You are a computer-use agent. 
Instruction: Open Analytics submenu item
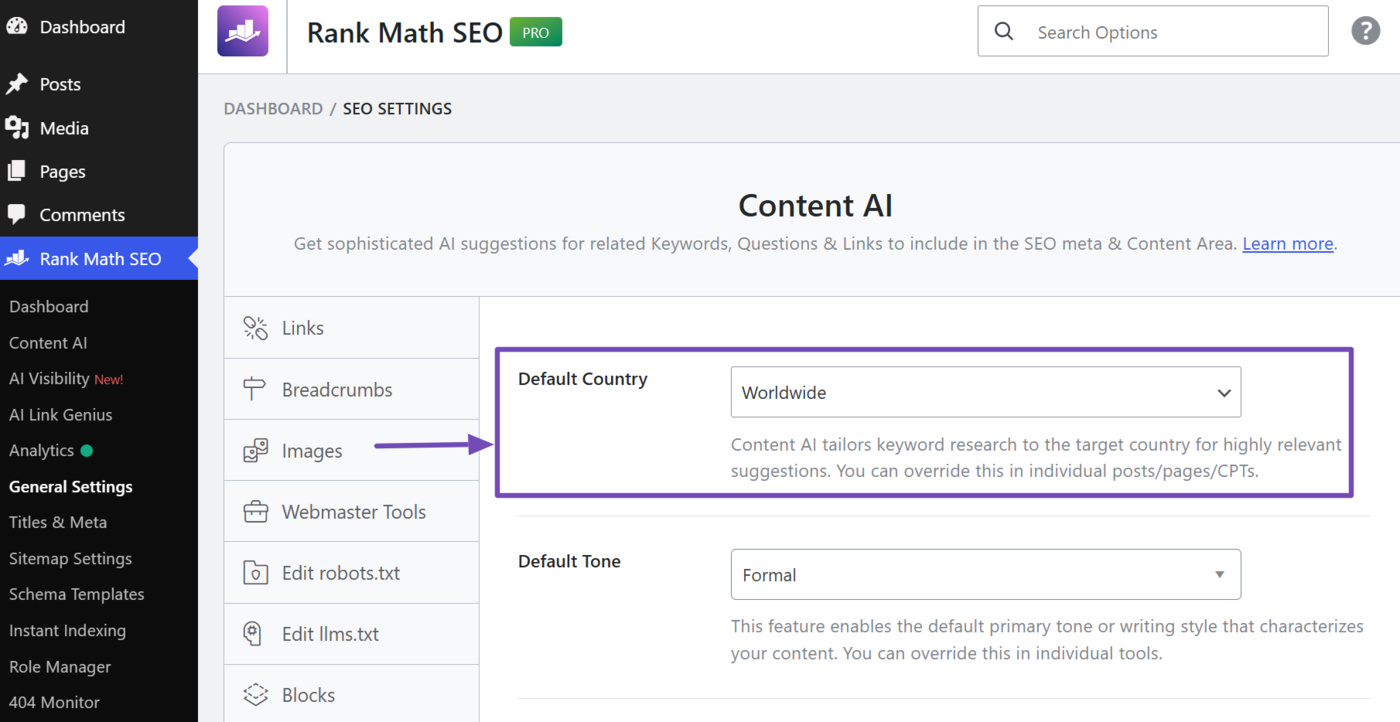tap(41, 450)
